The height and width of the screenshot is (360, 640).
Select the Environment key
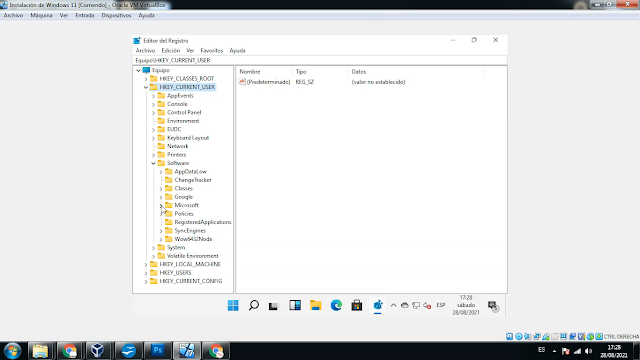pos(183,121)
